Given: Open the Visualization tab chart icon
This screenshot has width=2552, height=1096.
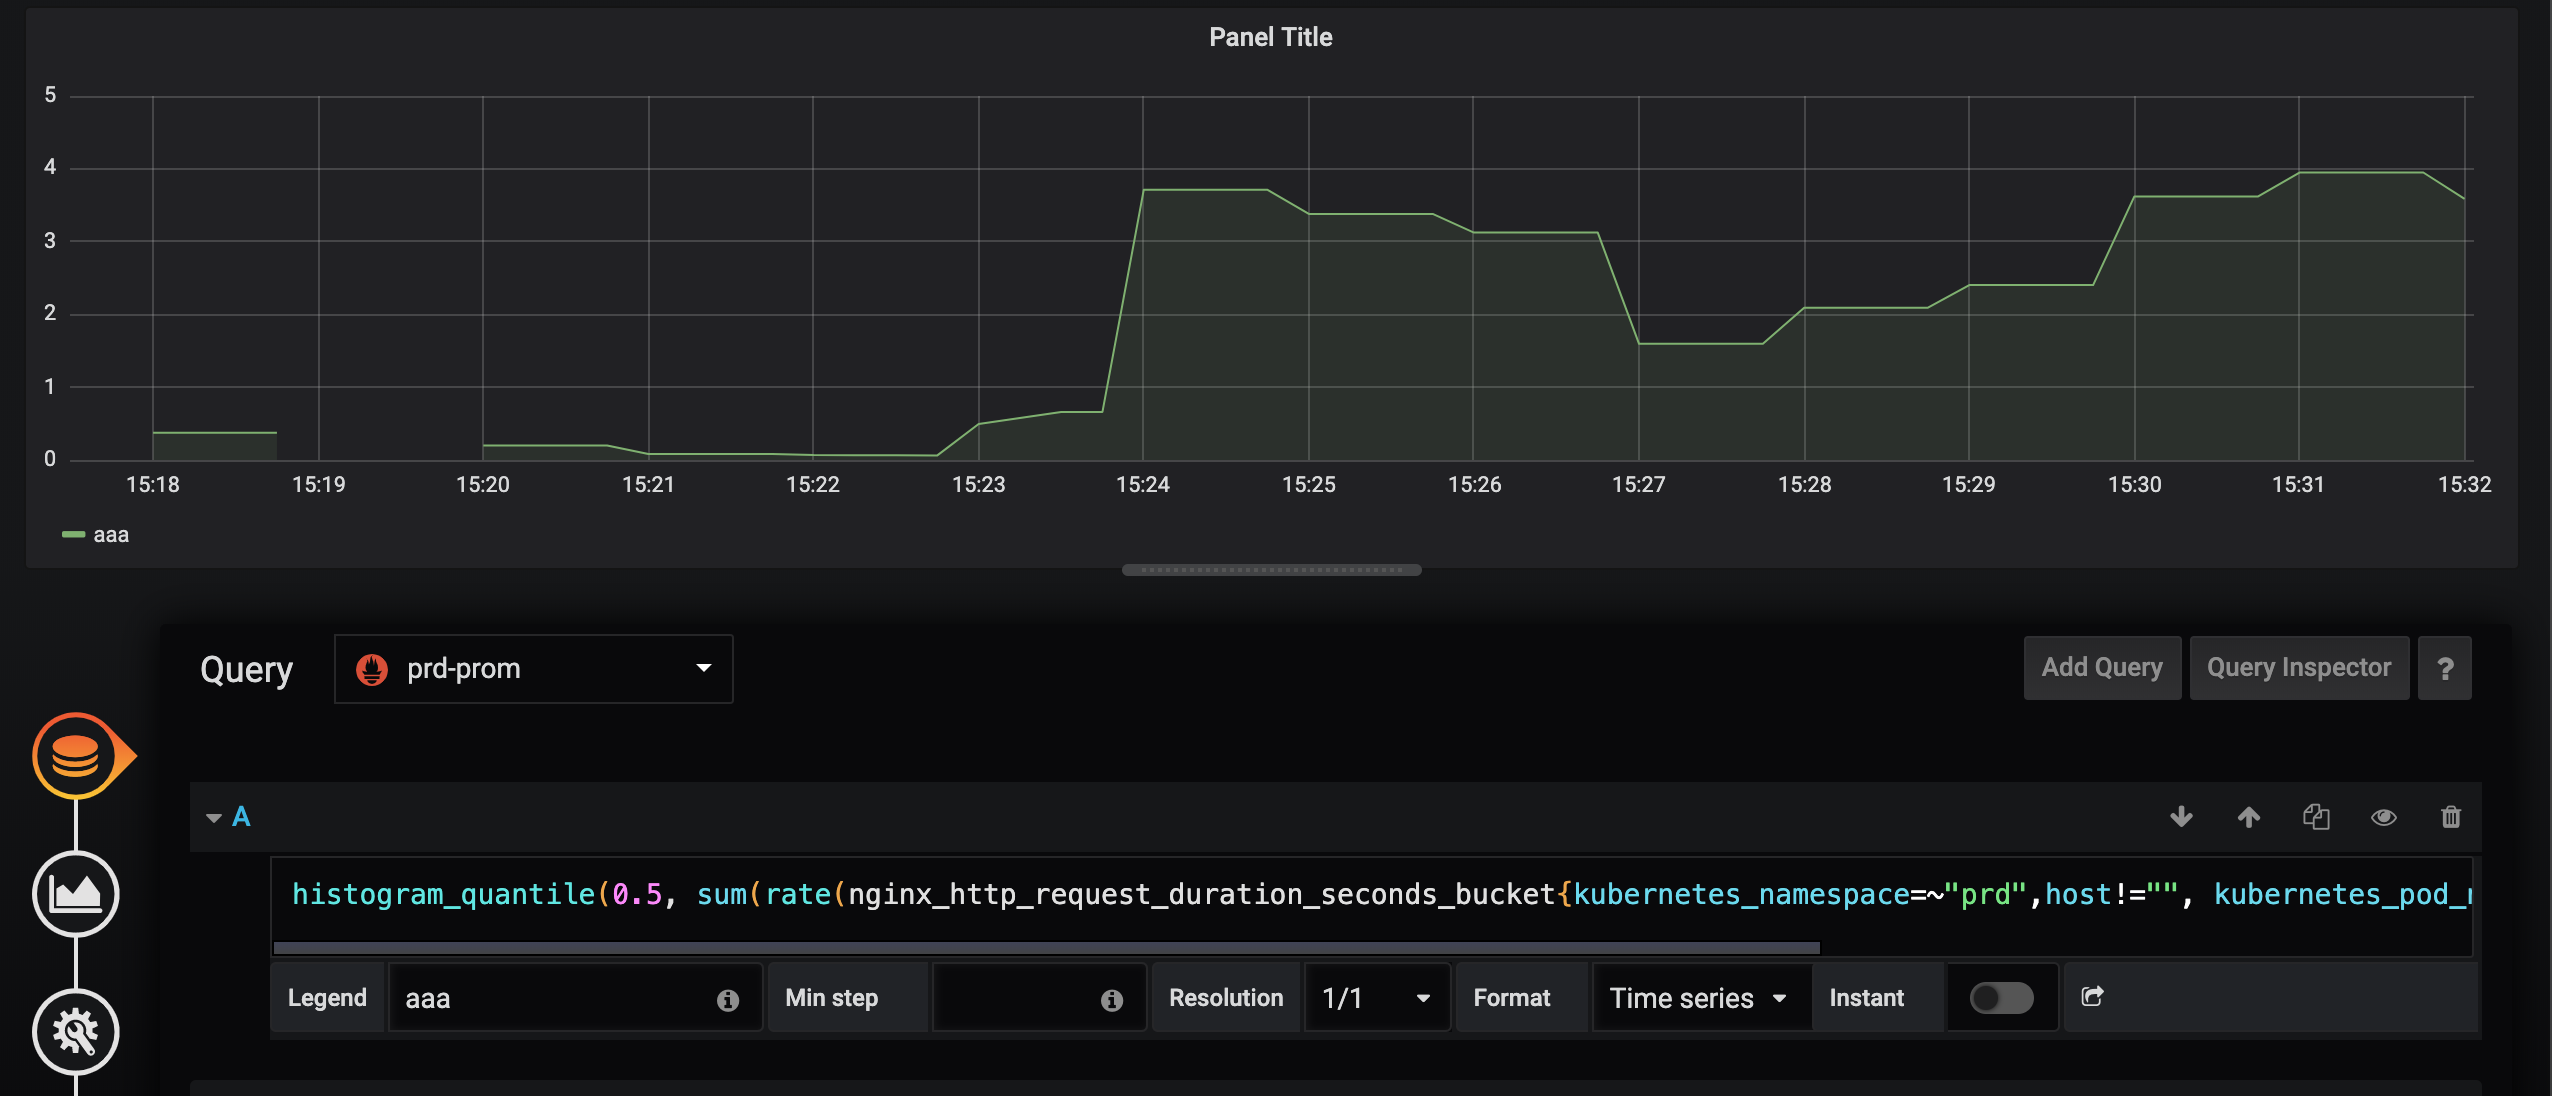Looking at the screenshot, I should [x=76, y=894].
